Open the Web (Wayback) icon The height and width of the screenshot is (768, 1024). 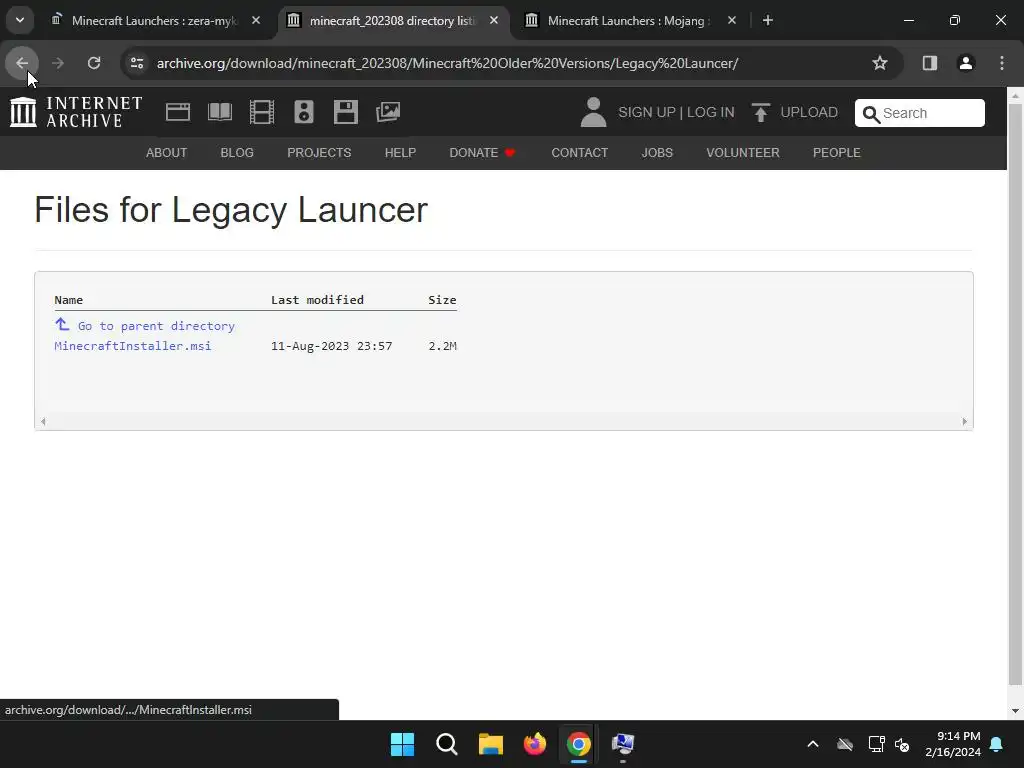coord(178,112)
